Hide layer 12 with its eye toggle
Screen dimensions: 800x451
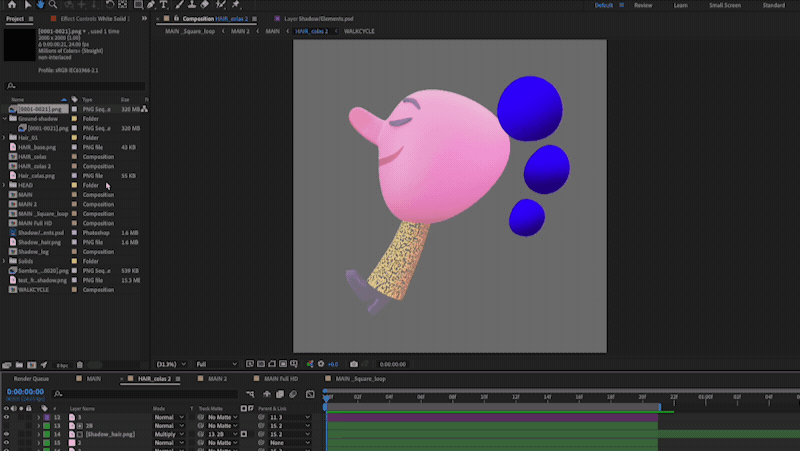click(x=6, y=417)
